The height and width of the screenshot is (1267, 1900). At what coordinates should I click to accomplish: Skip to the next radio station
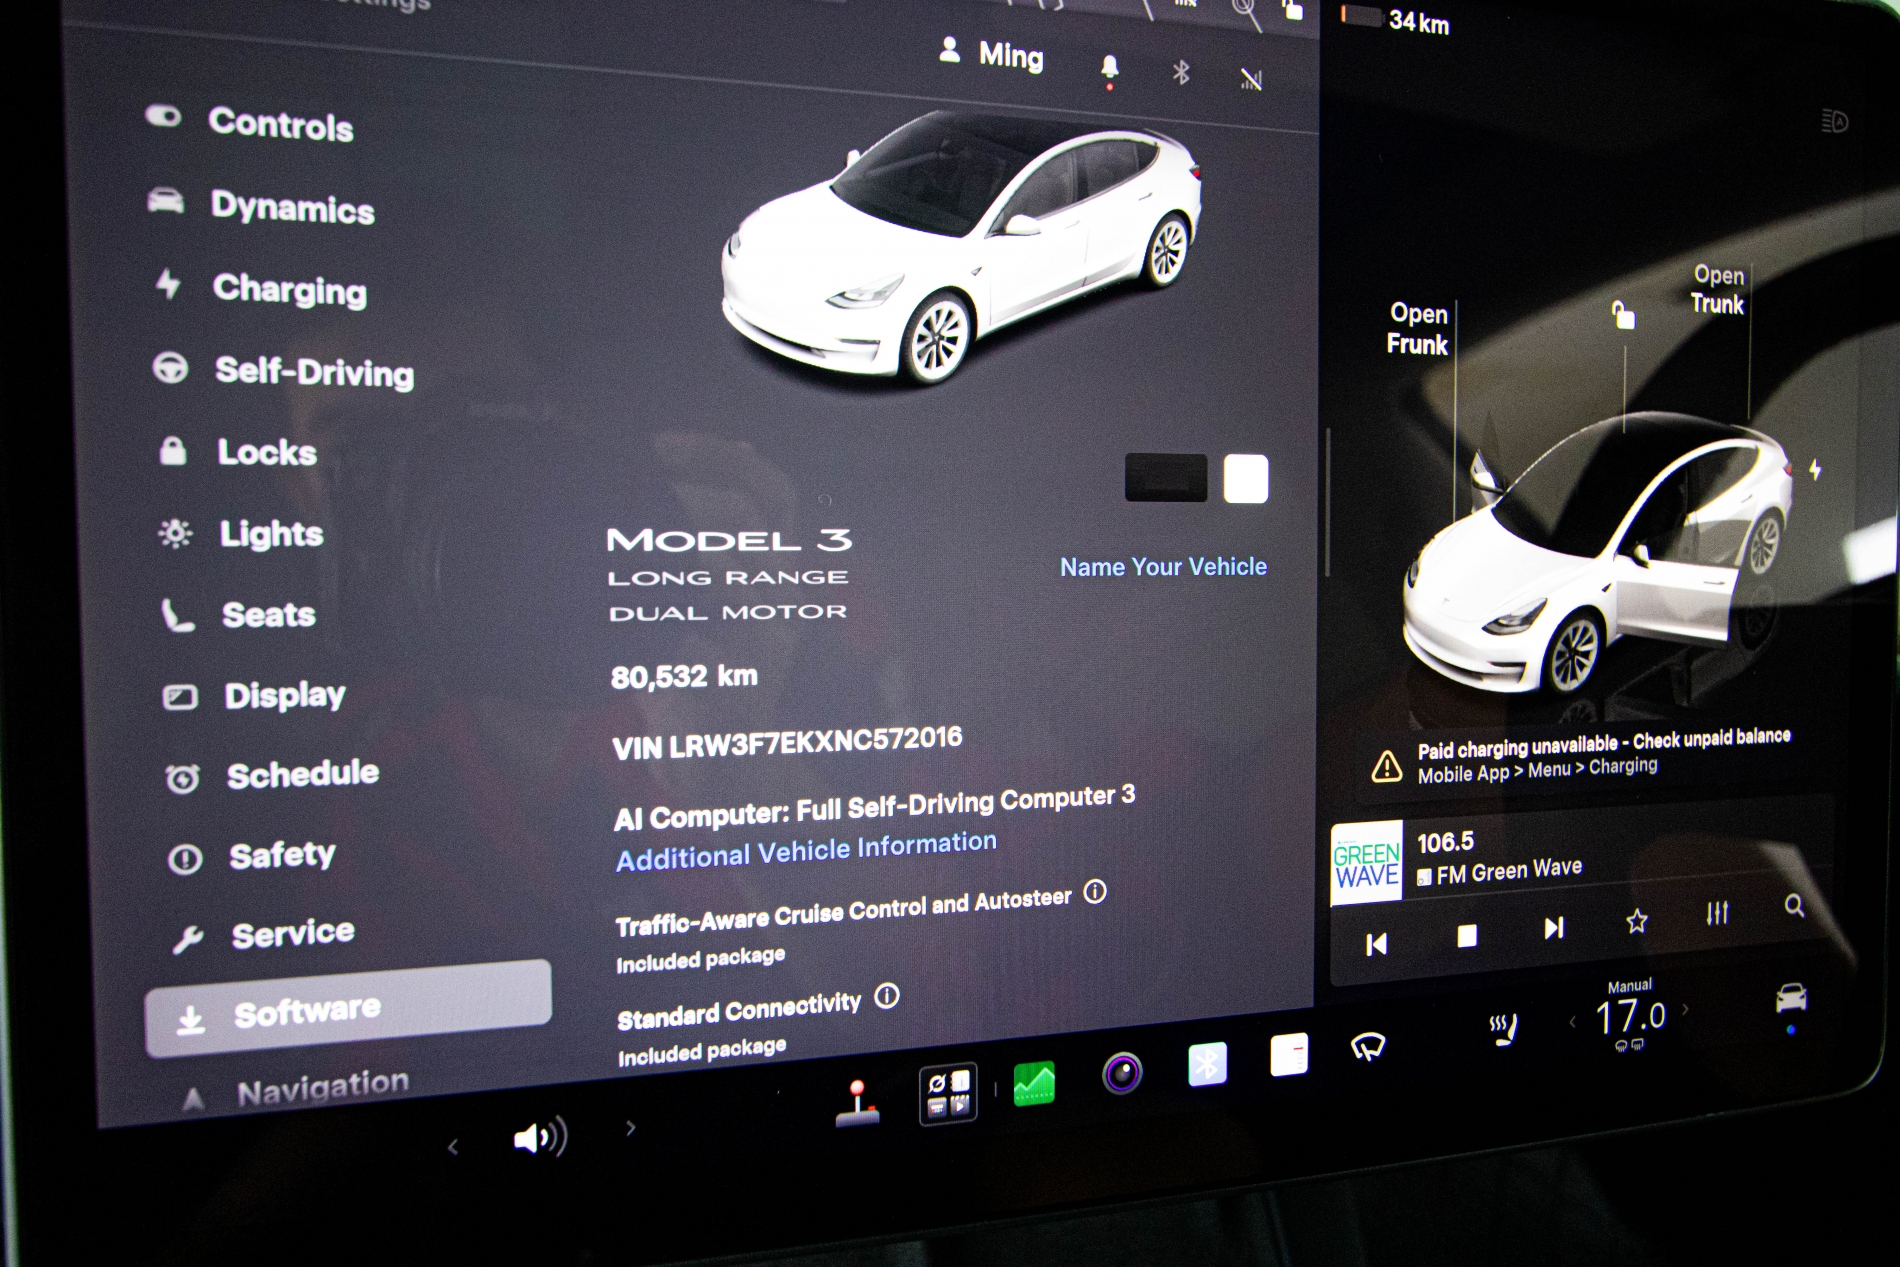[1554, 928]
